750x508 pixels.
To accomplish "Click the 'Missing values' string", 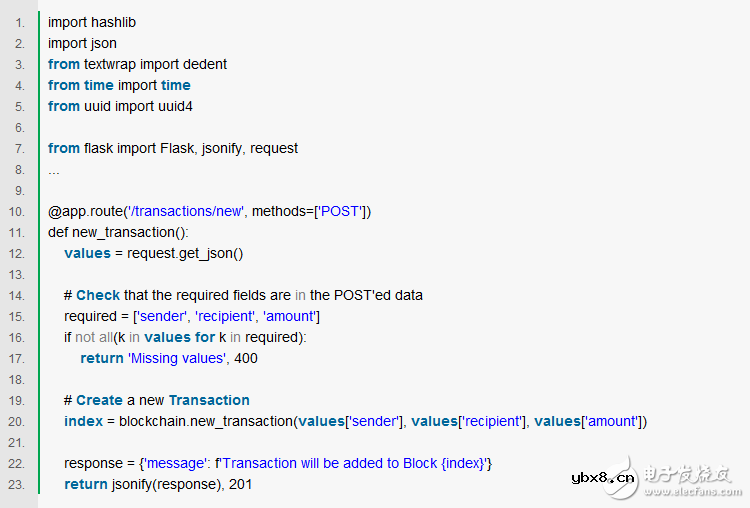I will [176, 358].
